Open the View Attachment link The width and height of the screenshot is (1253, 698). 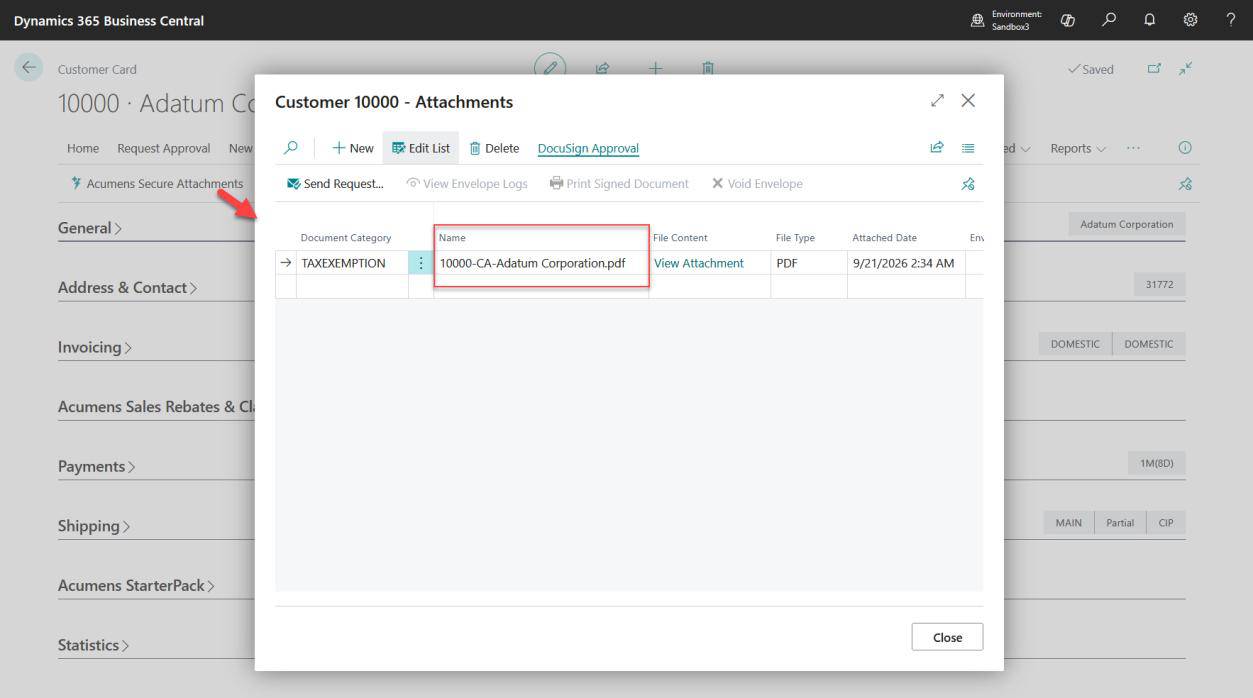[699, 263]
